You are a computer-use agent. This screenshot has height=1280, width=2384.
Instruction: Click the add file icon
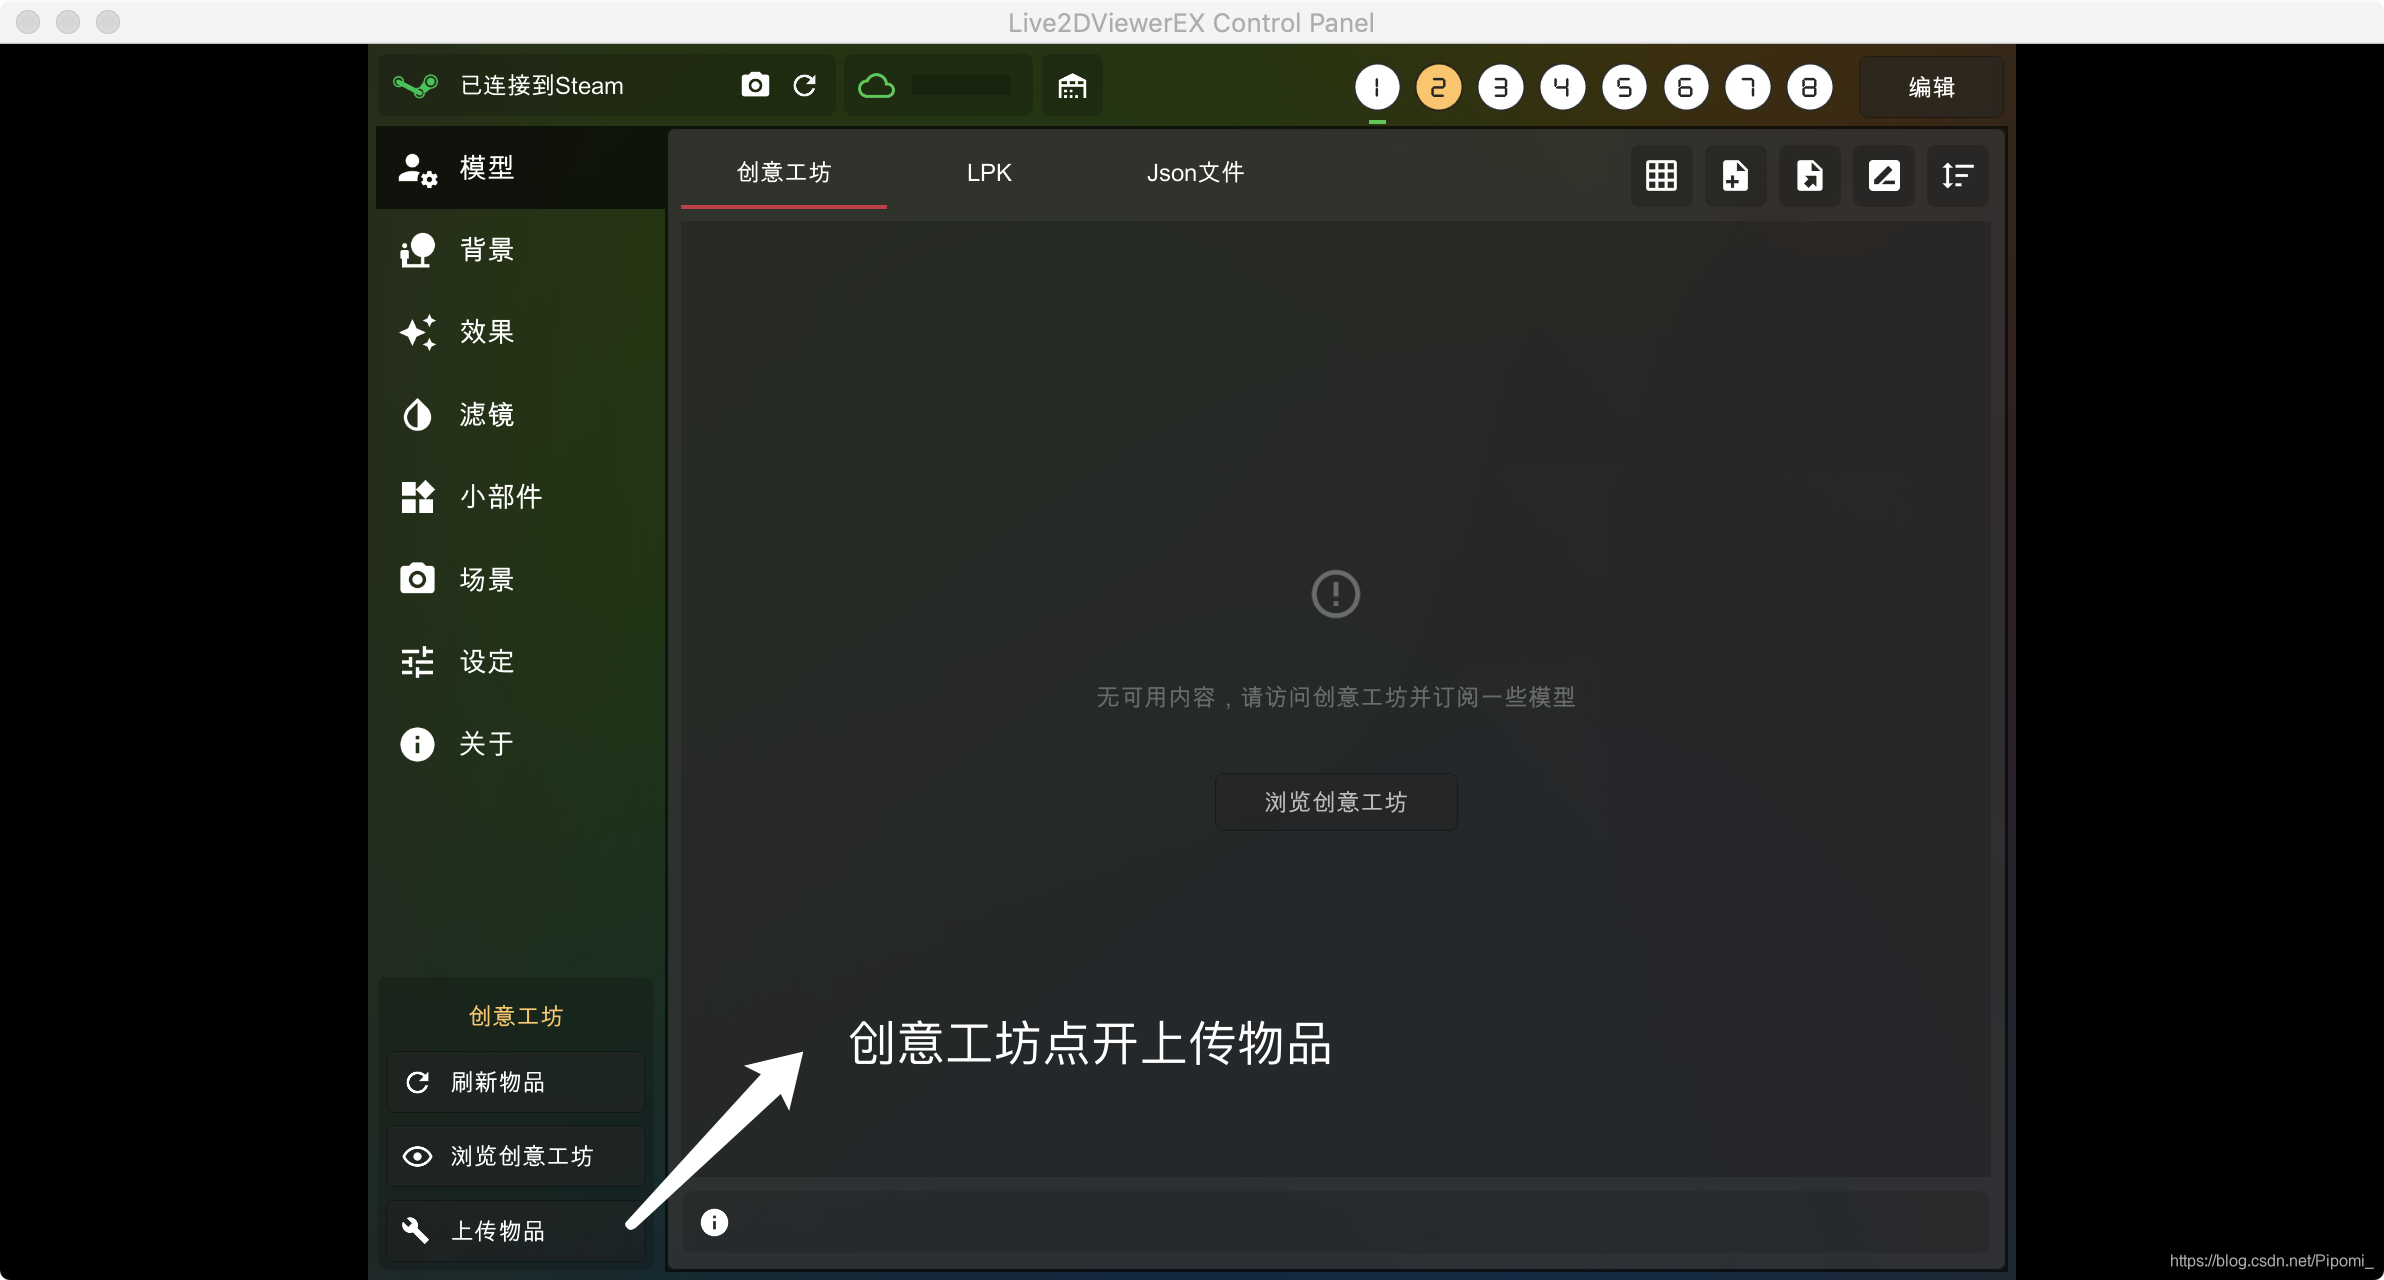(1735, 176)
